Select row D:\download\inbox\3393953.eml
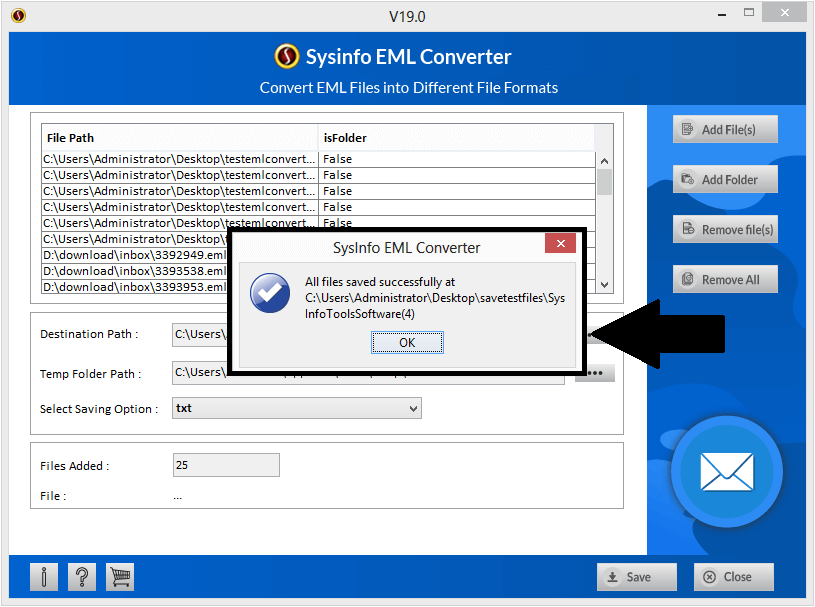The image size is (815, 607). pyautogui.click(x=135, y=287)
